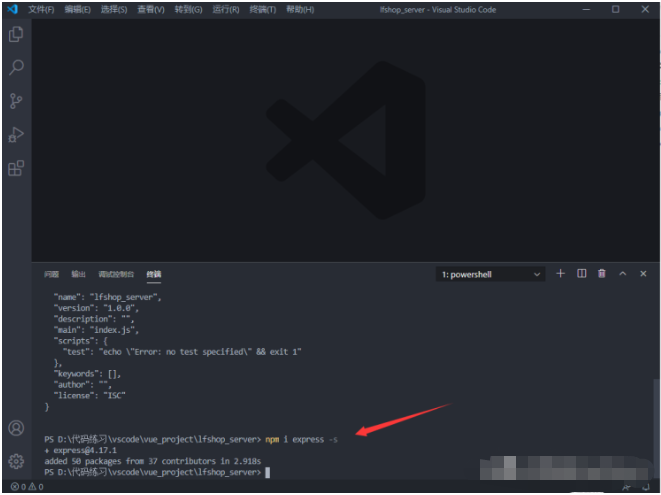The width and height of the screenshot is (661, 495).
Task: Click the "license": "ISC" line
Action: pyautogui.click(x=89, y=395)
